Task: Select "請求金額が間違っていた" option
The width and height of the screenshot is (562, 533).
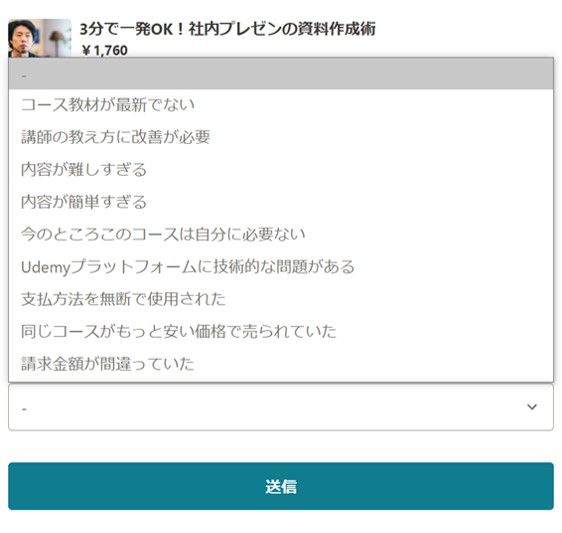Action: point(281,364)
